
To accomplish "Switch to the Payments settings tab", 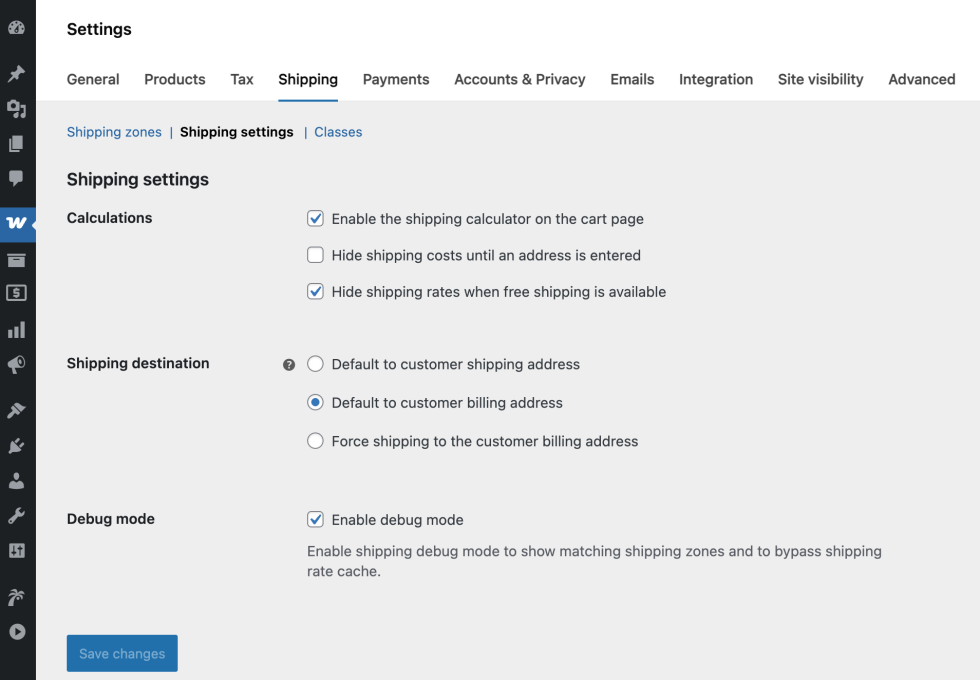I will pyautogui.click(x=396, y=80).
